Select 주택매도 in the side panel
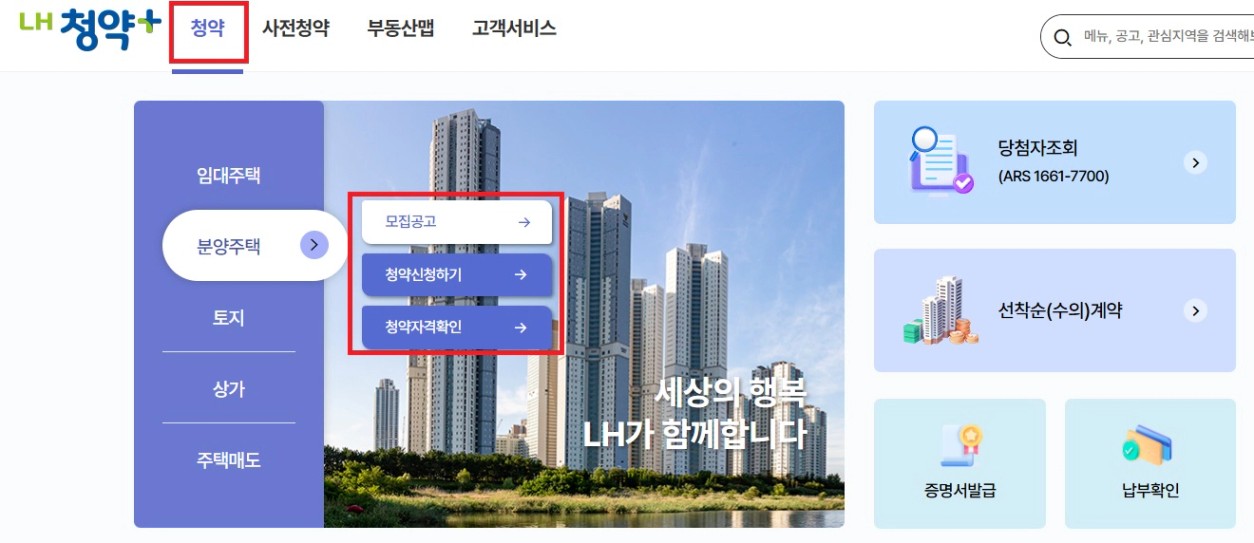This screenshot has height=543, width=1254. (x=228, y=461)
